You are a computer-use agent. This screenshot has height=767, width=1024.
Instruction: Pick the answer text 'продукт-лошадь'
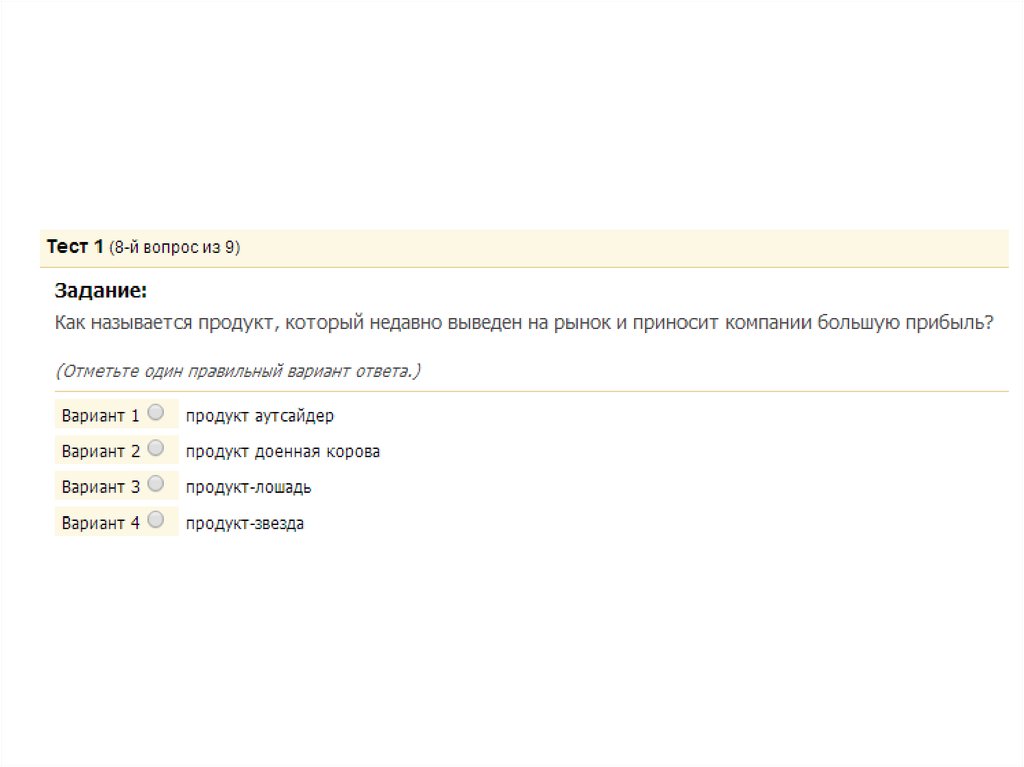[248, 488]
